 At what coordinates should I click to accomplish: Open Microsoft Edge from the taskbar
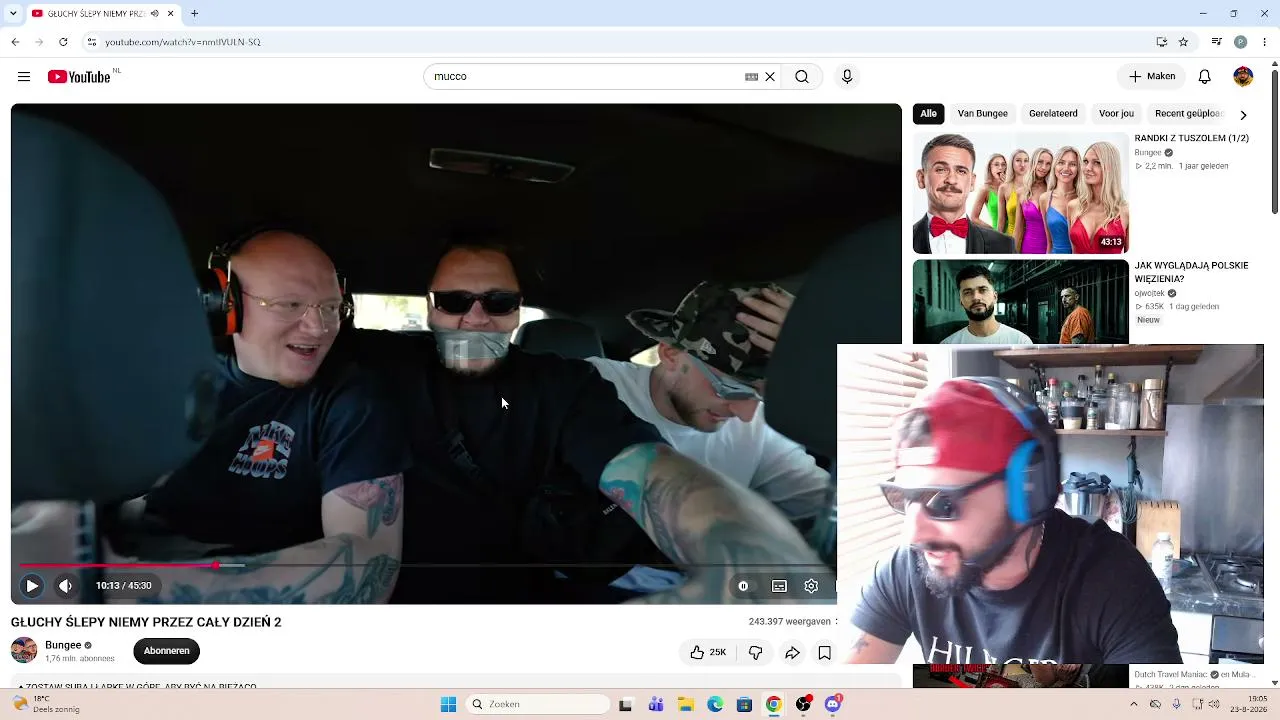pos(715,704)
